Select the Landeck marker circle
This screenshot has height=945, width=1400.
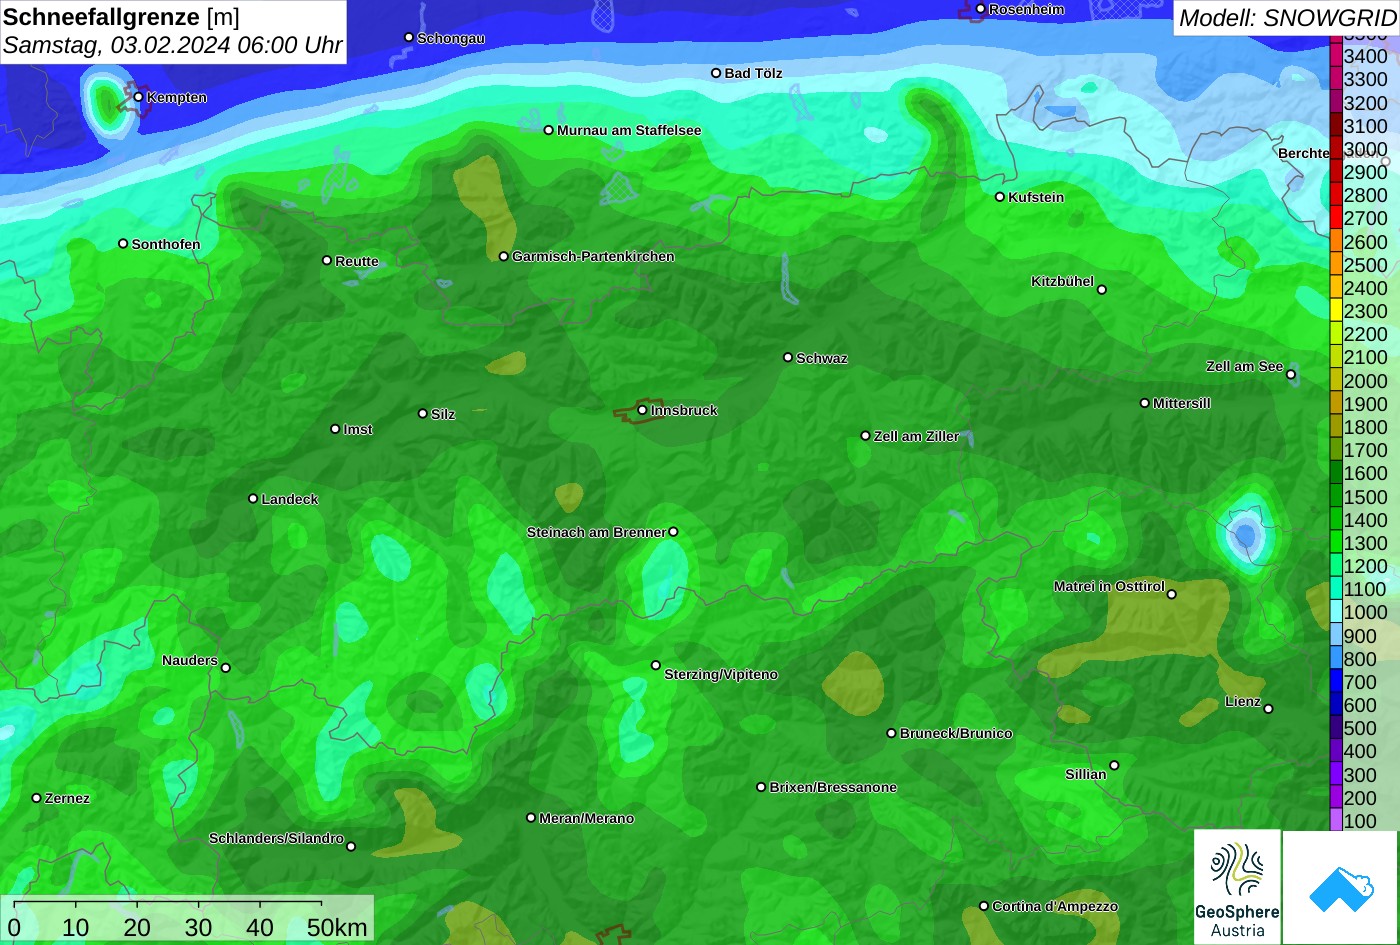point(253,499)
